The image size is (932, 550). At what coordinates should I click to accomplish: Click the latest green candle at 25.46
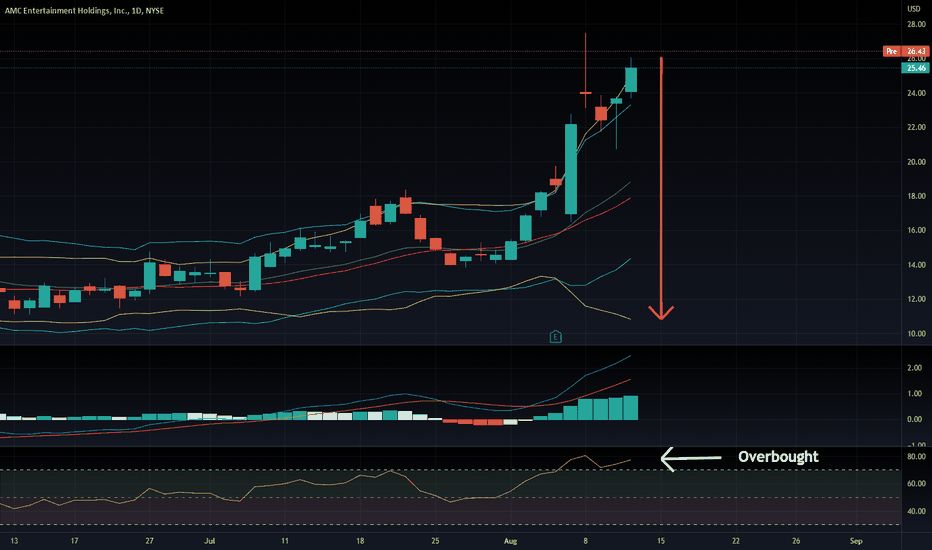[x=631, y=80]
